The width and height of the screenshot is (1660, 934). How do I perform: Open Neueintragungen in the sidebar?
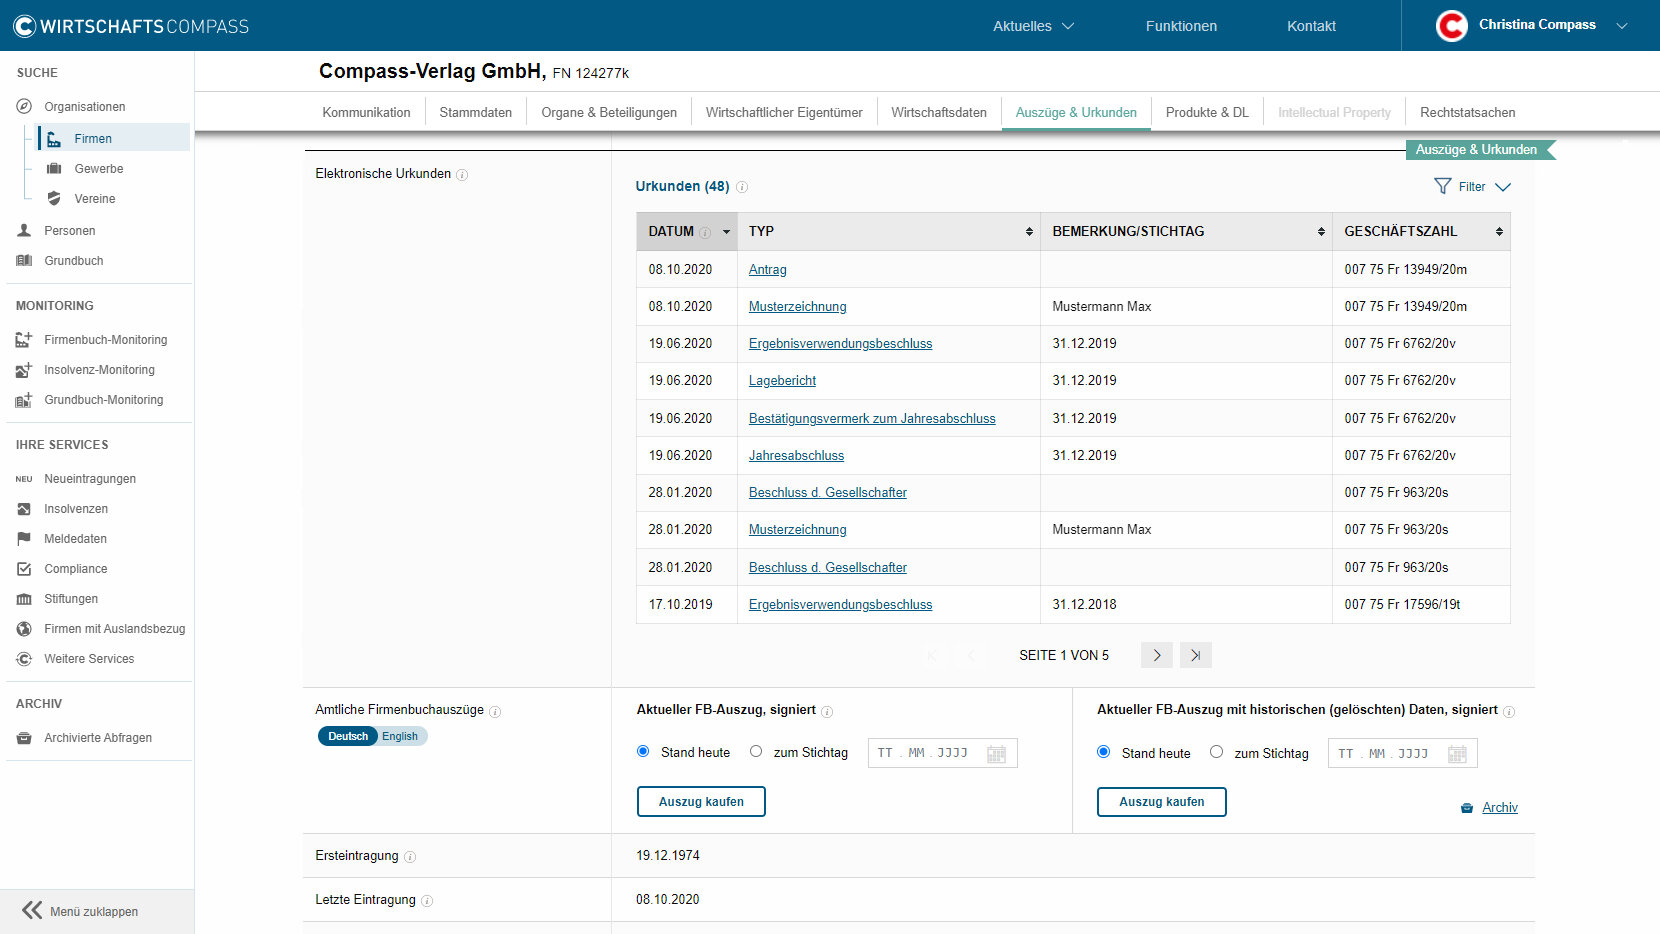[x=90, y=478]
